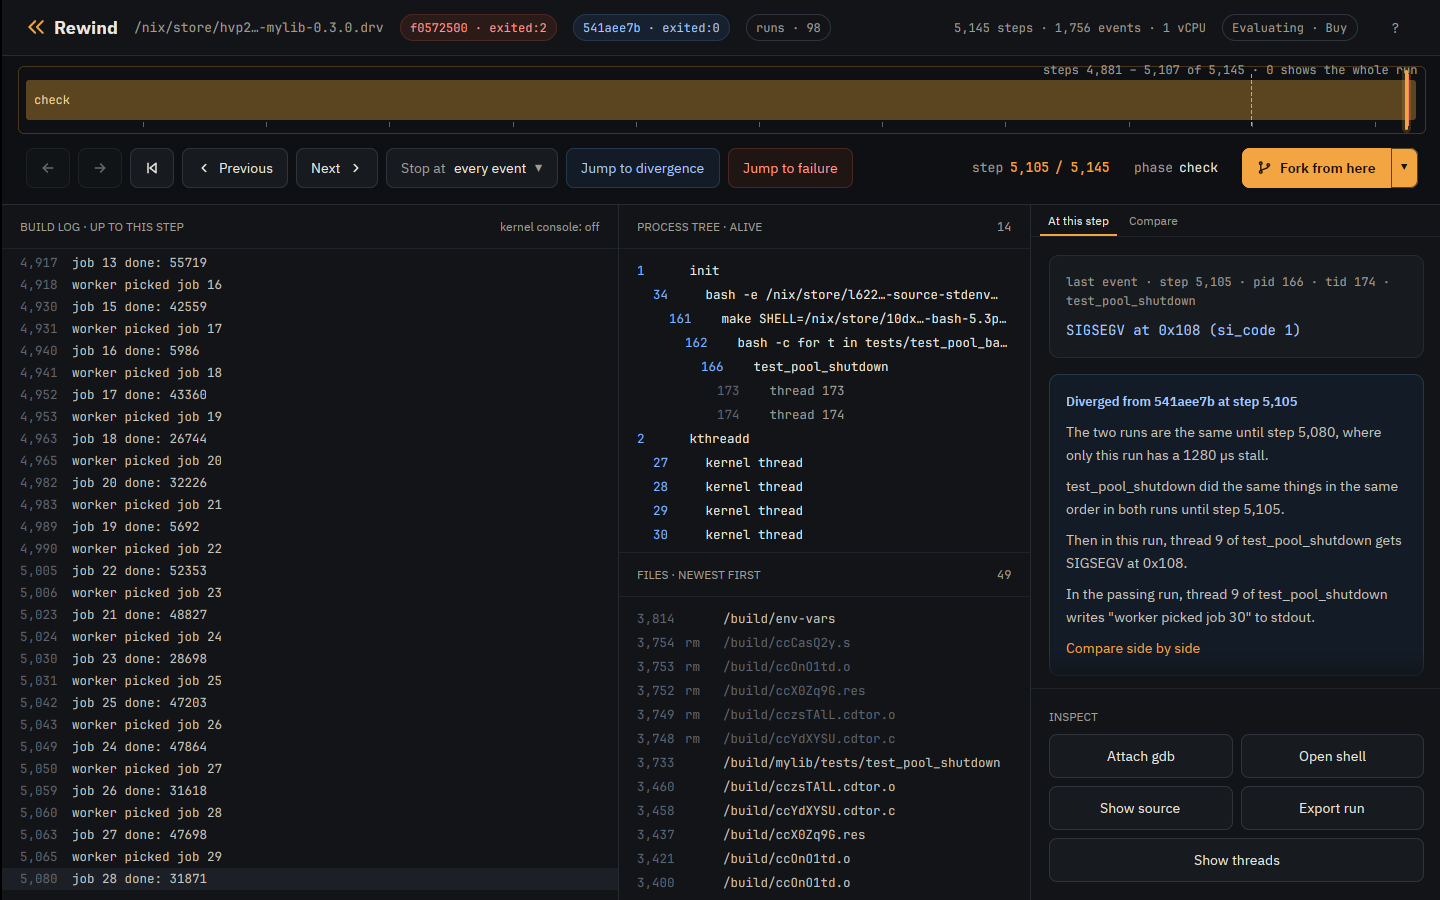
Task: Click the orange timeline position marker
Action: point(1407,100)
